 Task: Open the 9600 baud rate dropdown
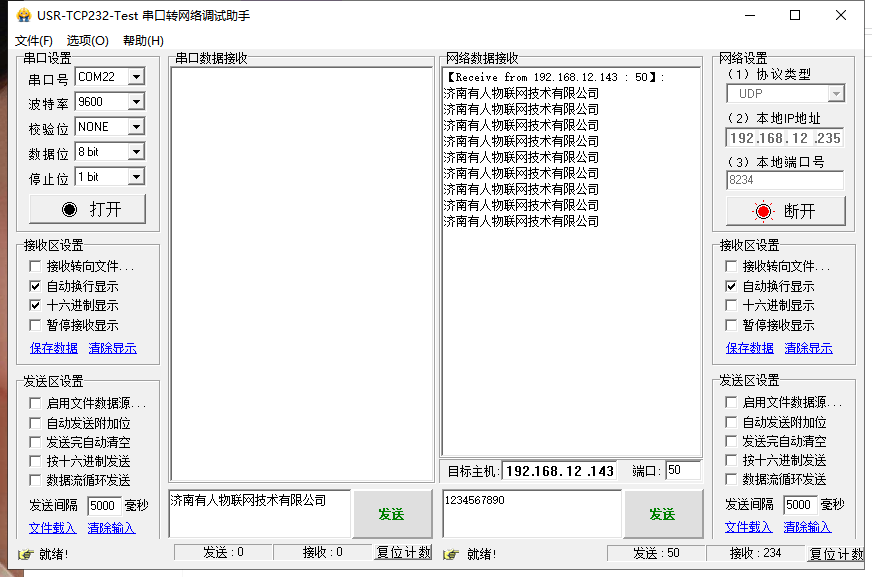136,102
